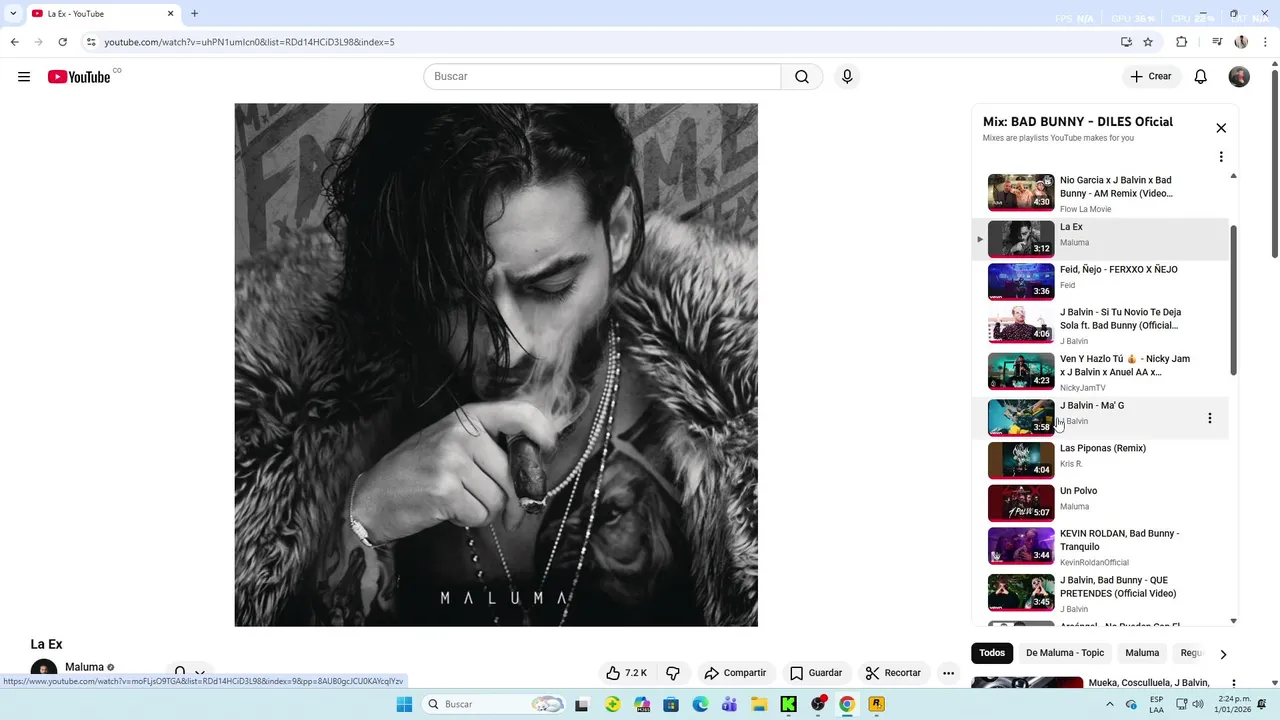Open File Explorer from the taskbar
The width and height of the screenshot is (1280, 720).
click(759, 704)
